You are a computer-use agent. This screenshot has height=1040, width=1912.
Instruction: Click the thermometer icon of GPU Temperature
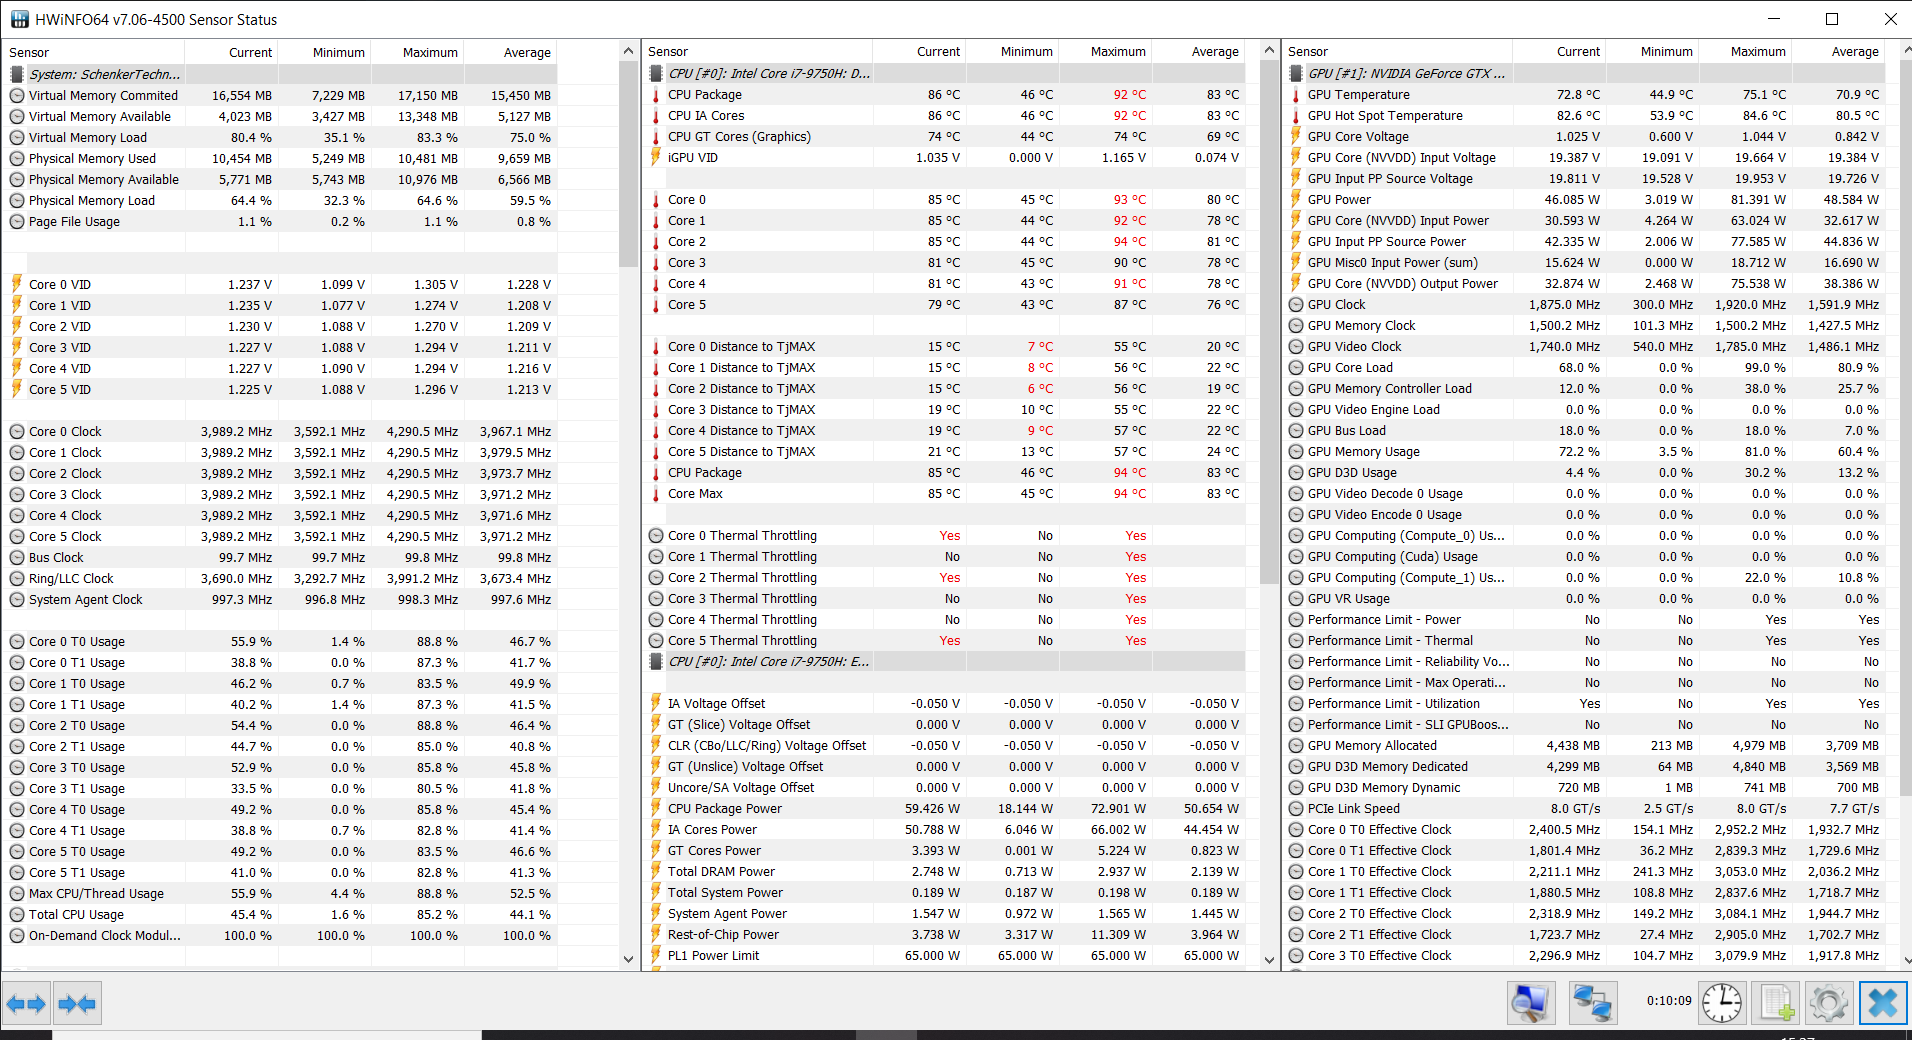(1296, 95)
